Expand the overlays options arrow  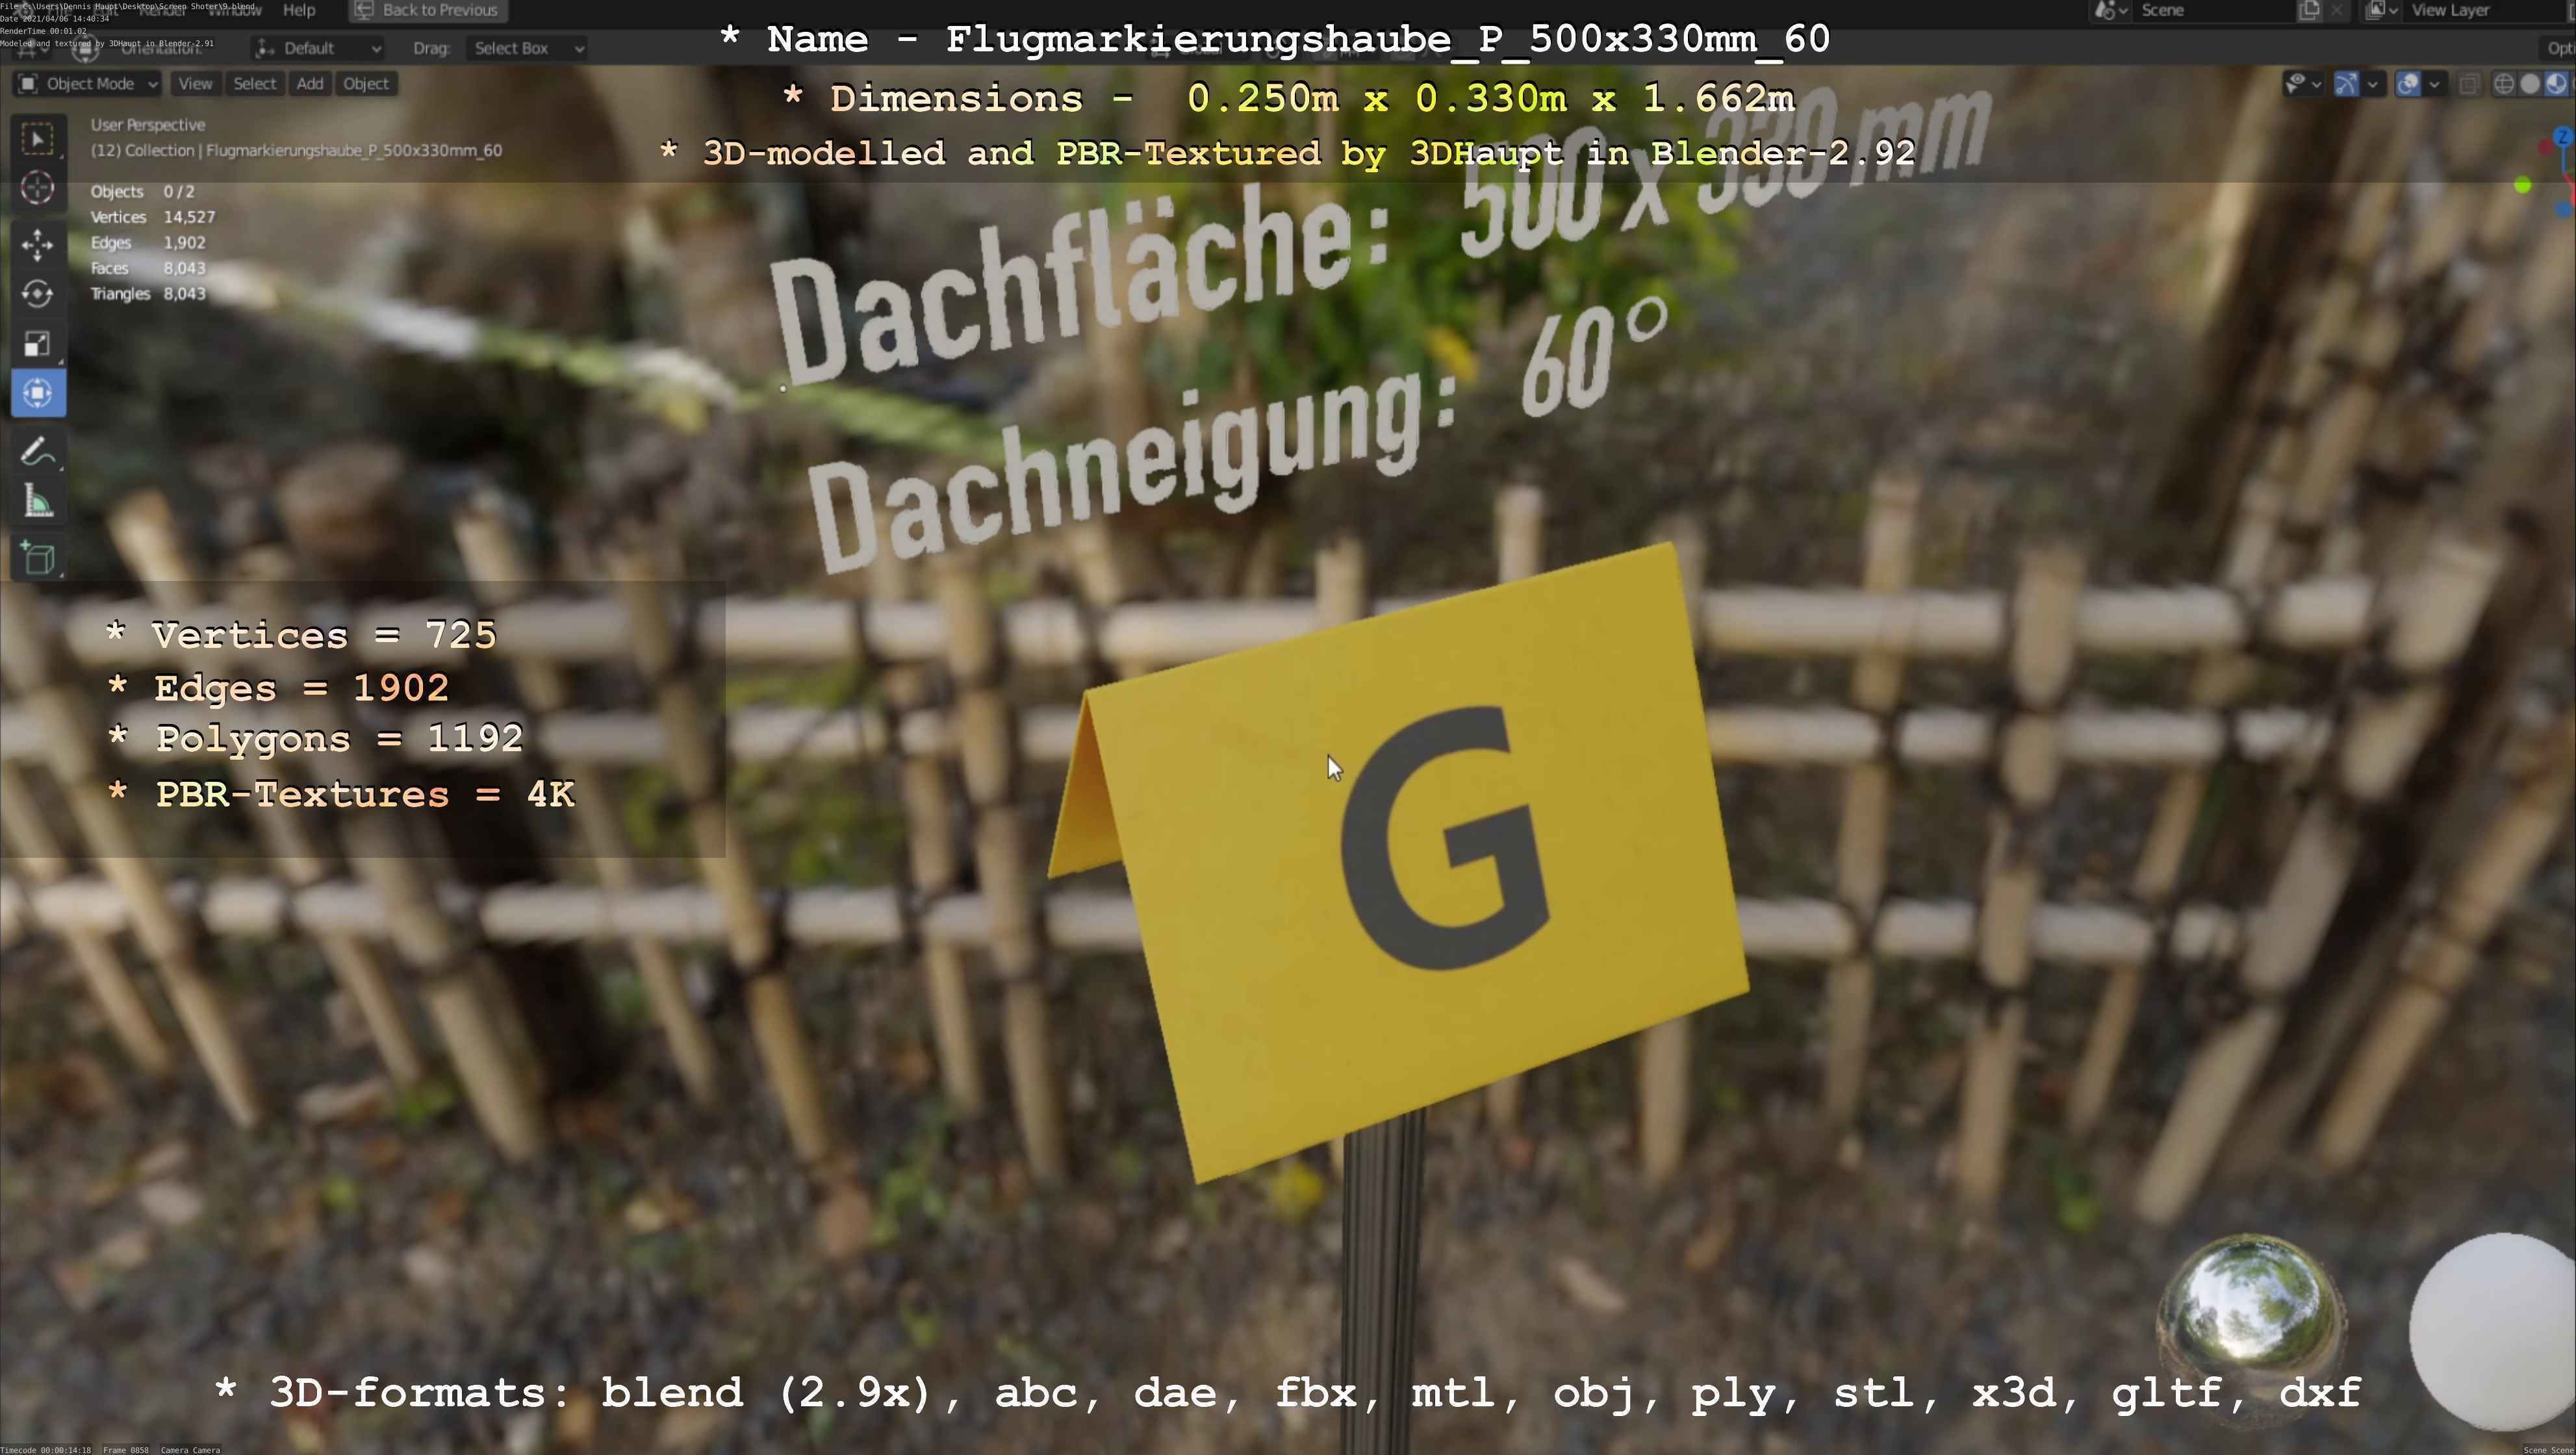2434,84
